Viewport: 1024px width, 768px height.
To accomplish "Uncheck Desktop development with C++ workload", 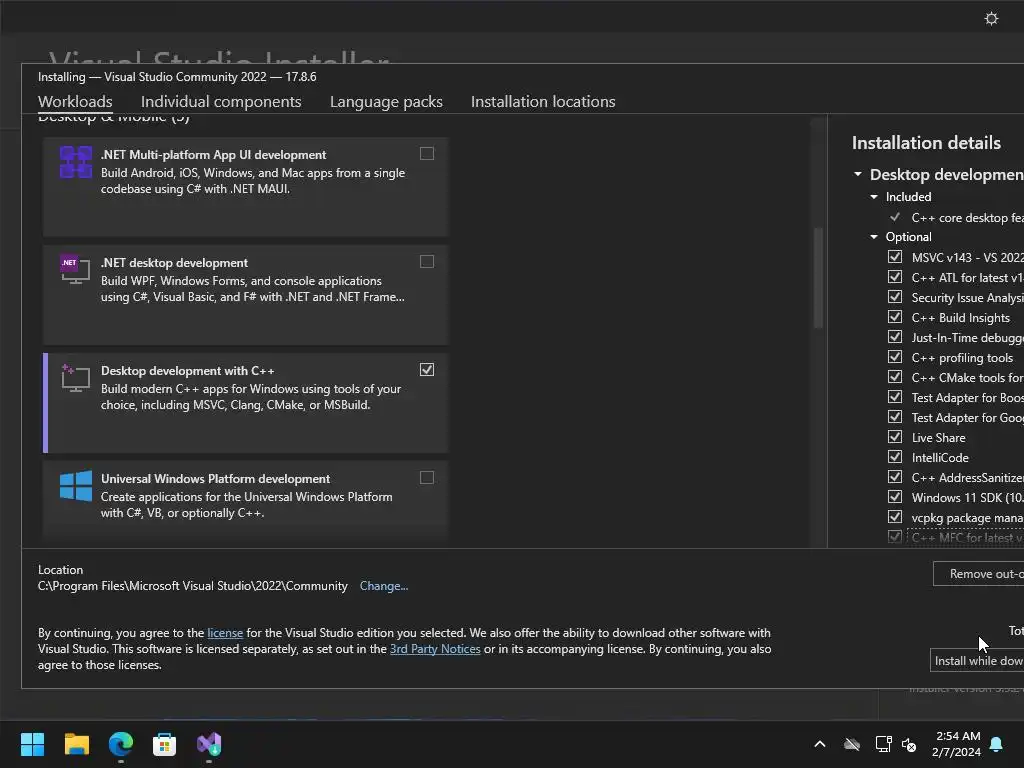I will coord(426,370).
